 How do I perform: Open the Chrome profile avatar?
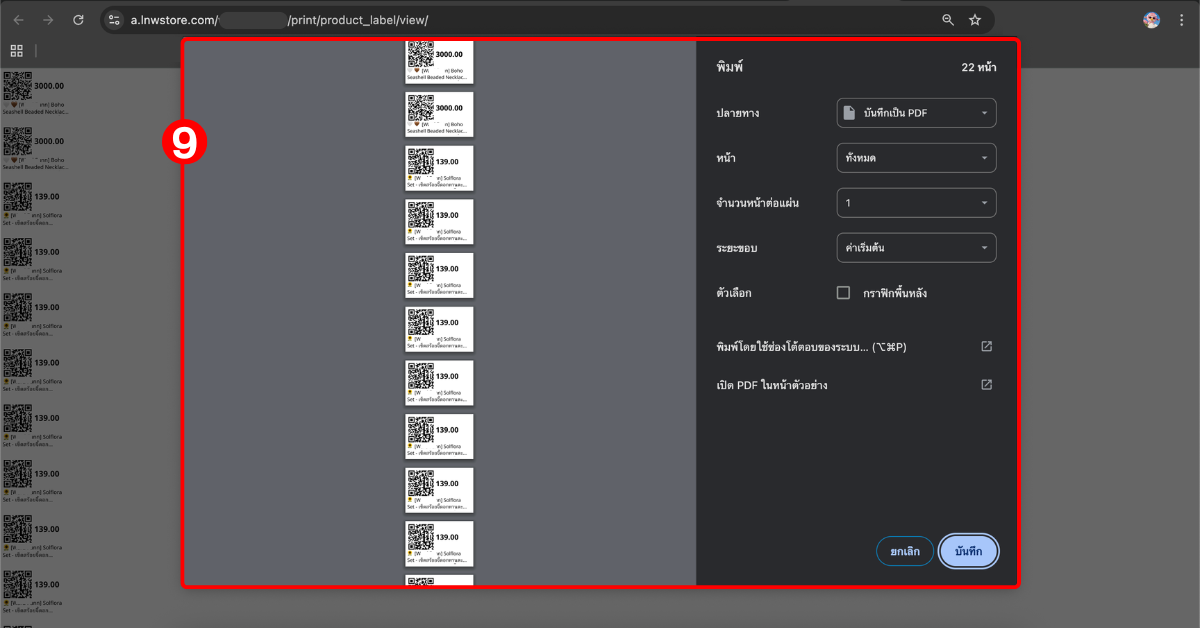pyautogui.click(x=1152, y=20)
